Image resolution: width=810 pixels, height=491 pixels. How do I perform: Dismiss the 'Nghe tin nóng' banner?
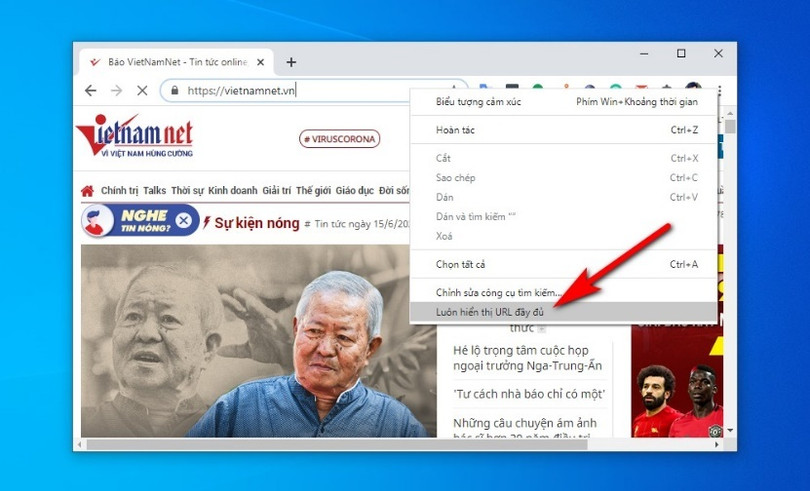(183, 220)
